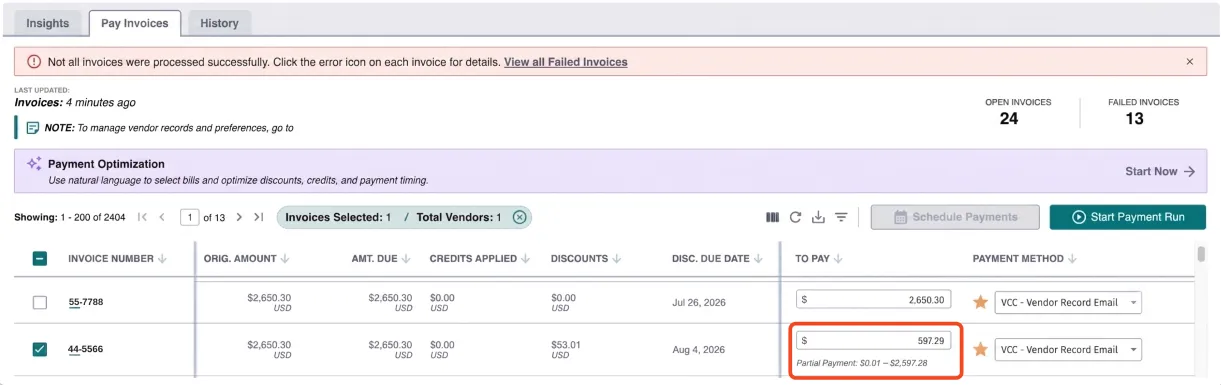1221x385 pixels.
Task: Sort by Invoice Number column arrow
Action: tap(162, 259)
